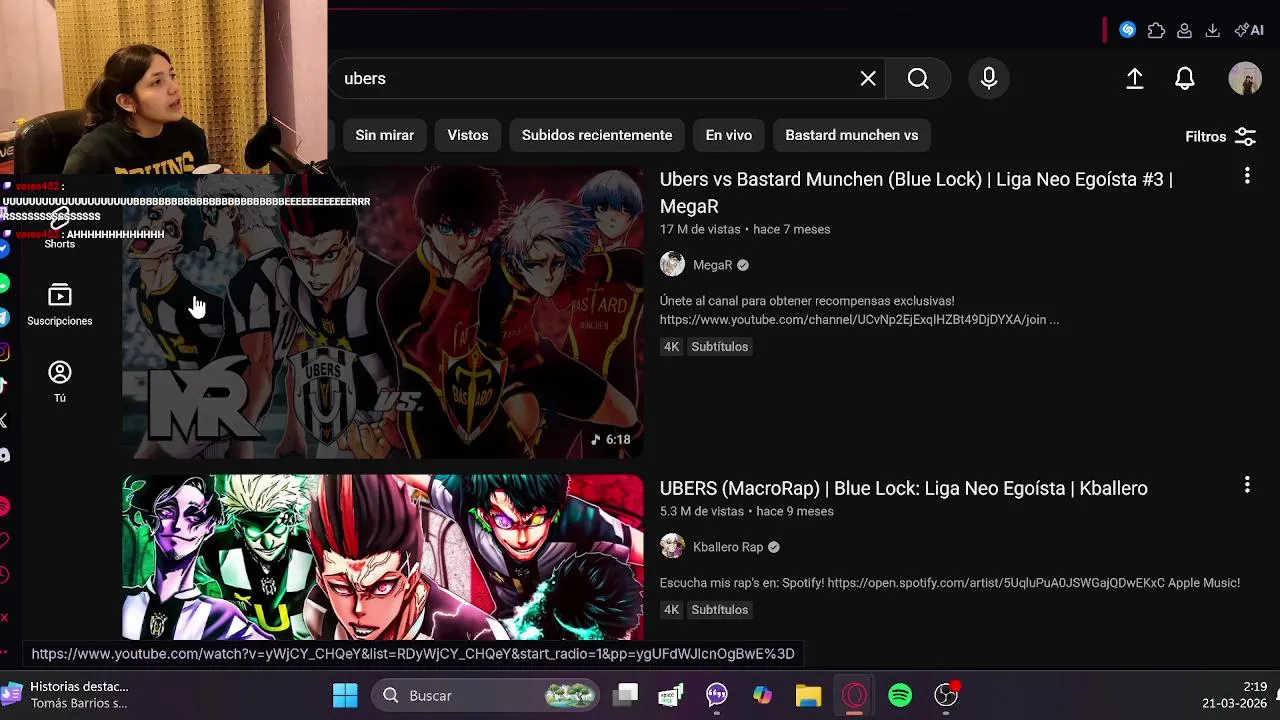The height and width of the screenshot is (720, 1280).
Task: Click the MegaR channel avatar
Action: click(672, 265)
